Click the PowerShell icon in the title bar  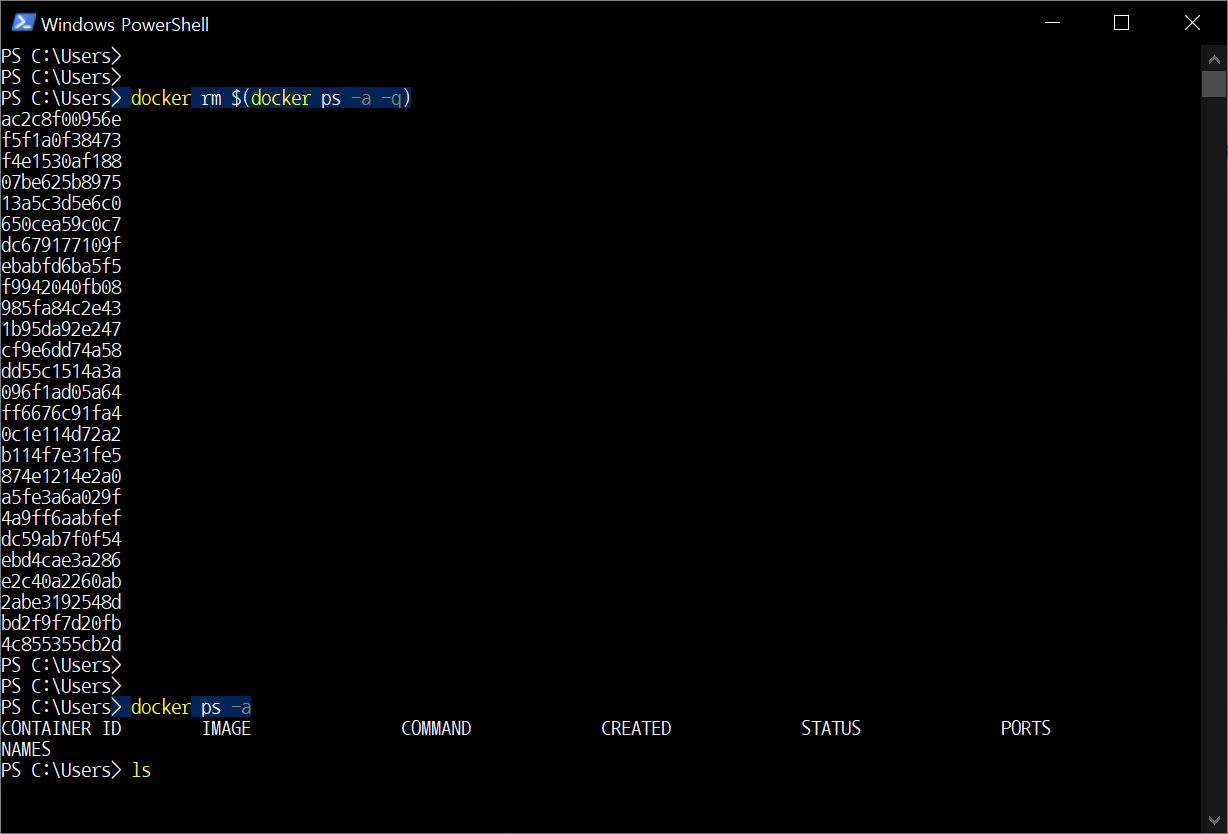coord(23,24)
